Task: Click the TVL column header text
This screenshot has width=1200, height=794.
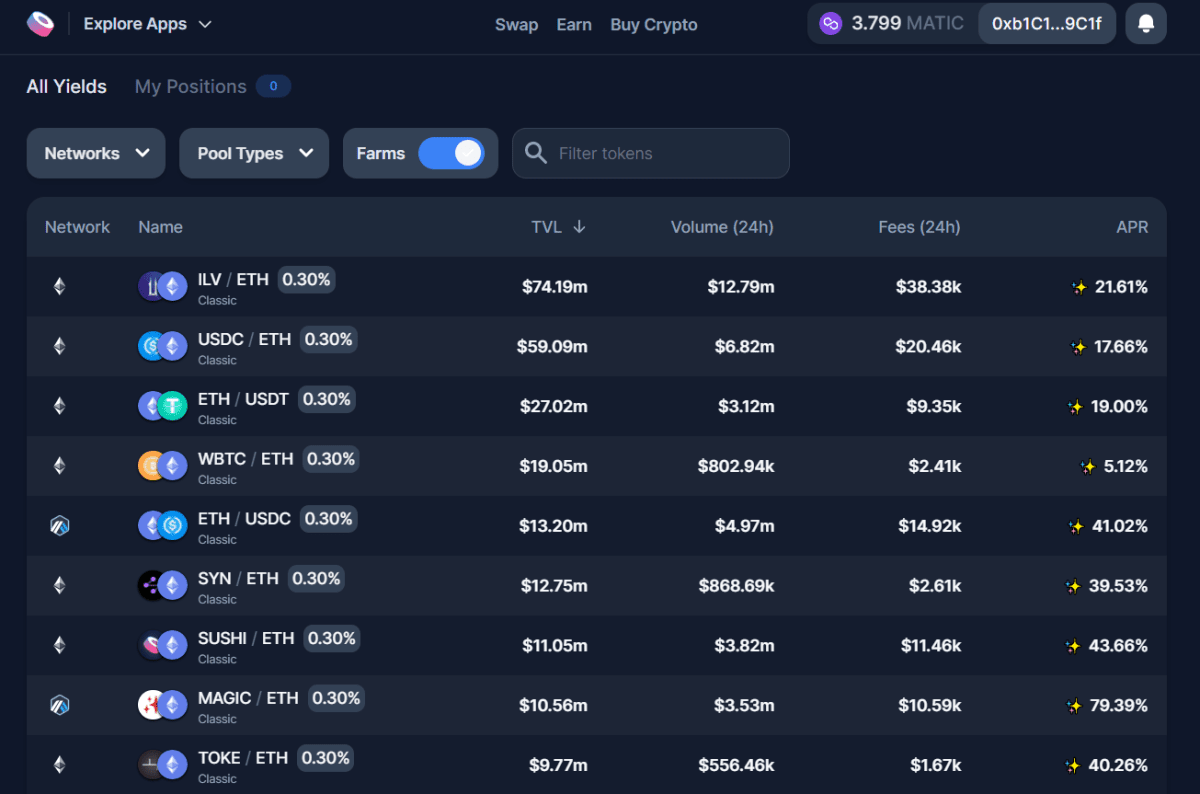Action: click(x=547, y=227)
